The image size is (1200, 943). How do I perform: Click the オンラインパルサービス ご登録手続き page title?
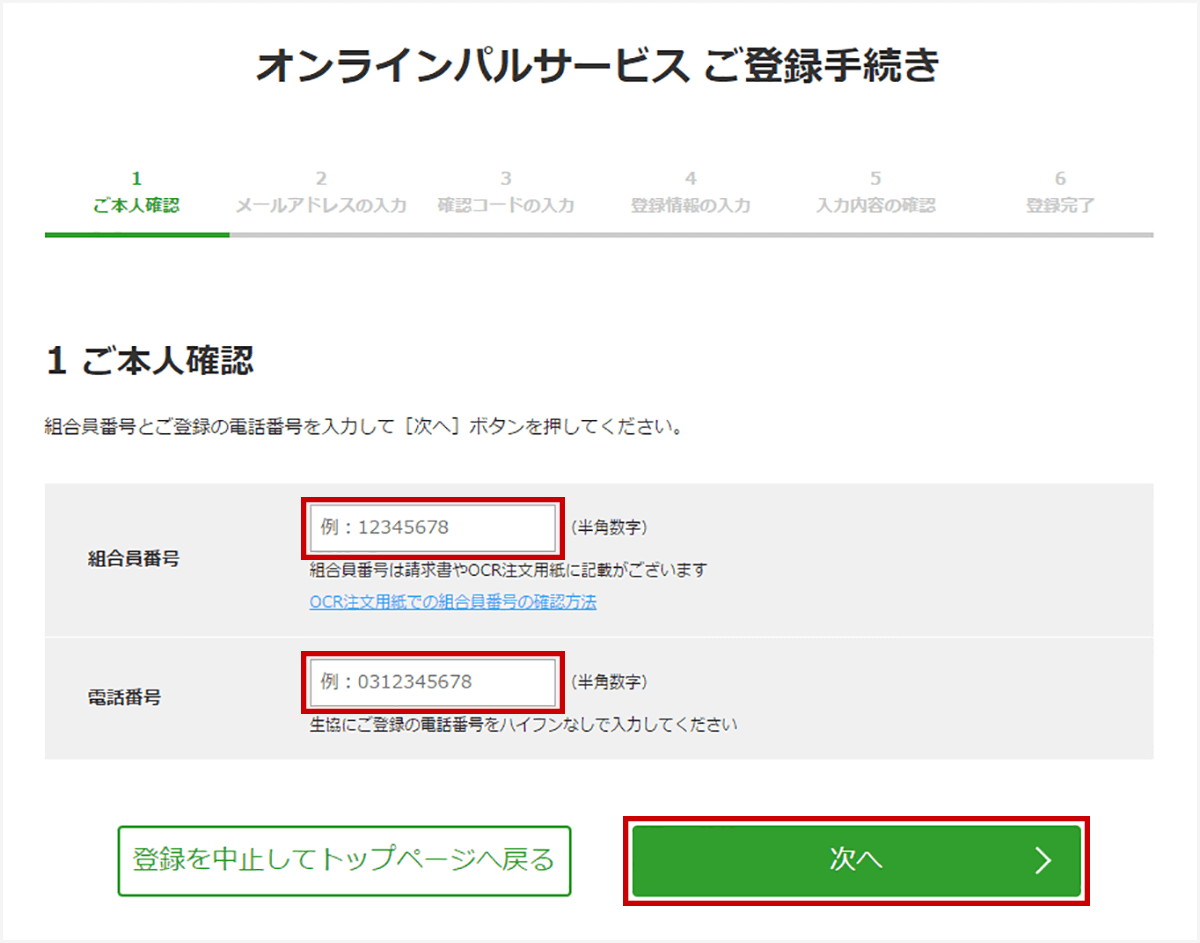(x=598, y=67)
